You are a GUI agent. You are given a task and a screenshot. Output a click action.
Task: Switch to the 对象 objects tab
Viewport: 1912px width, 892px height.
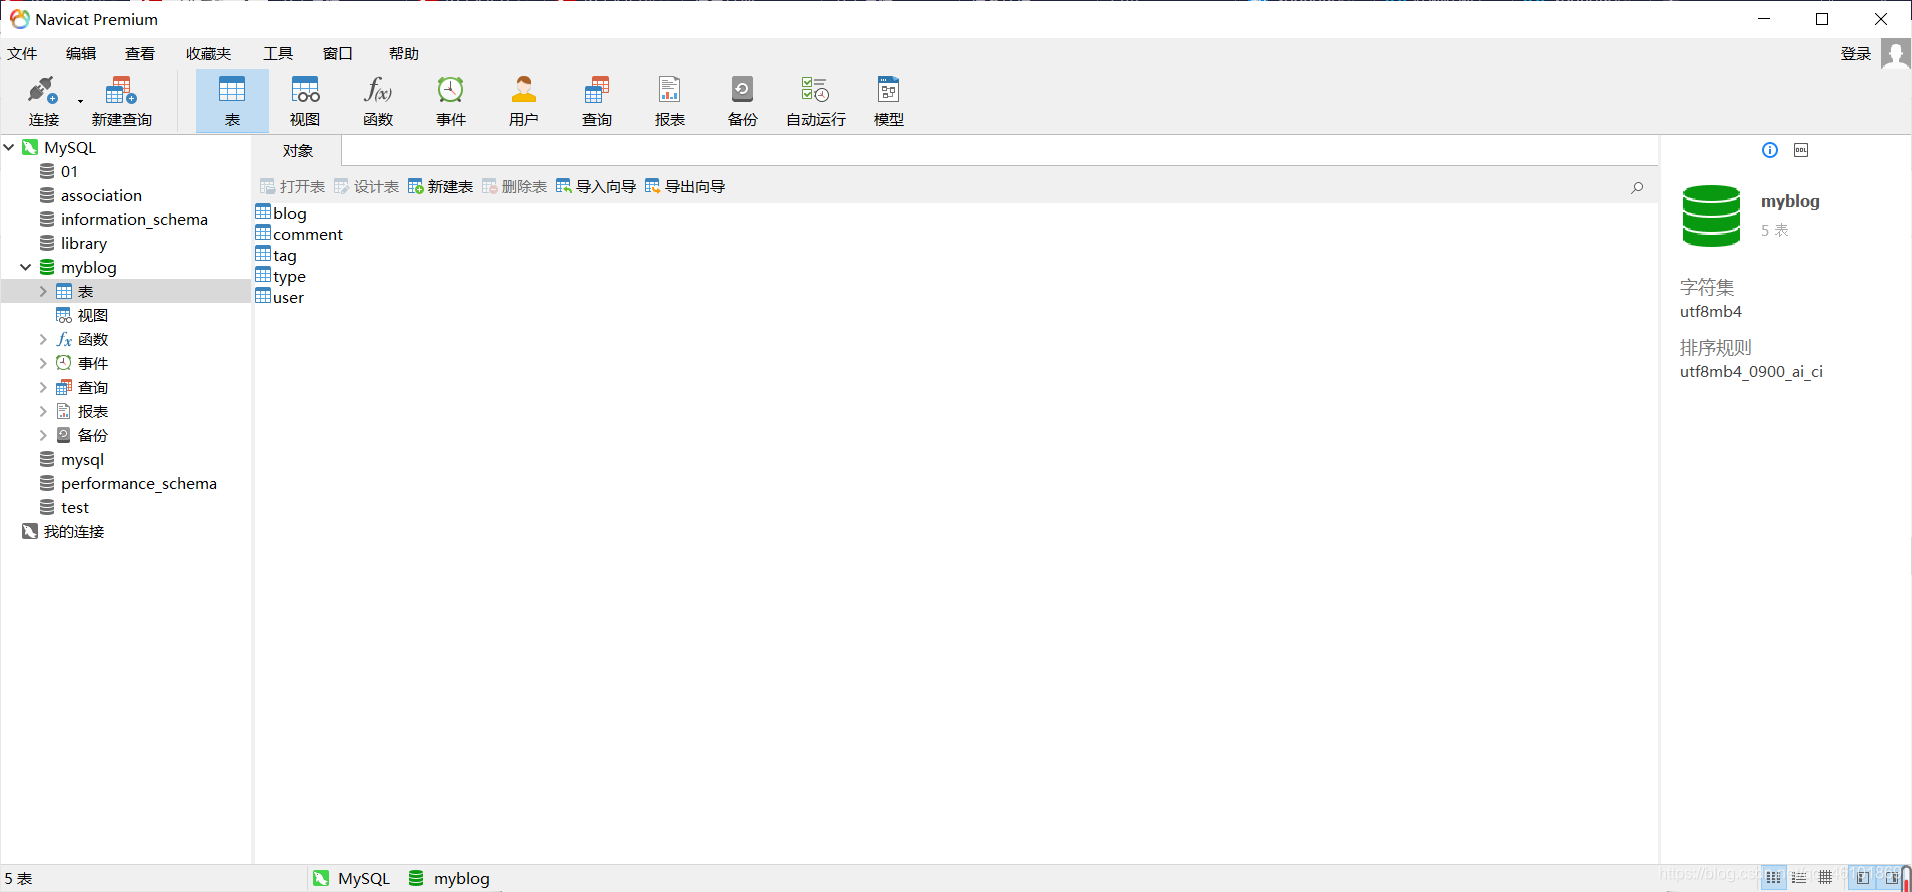click(297, 151)
